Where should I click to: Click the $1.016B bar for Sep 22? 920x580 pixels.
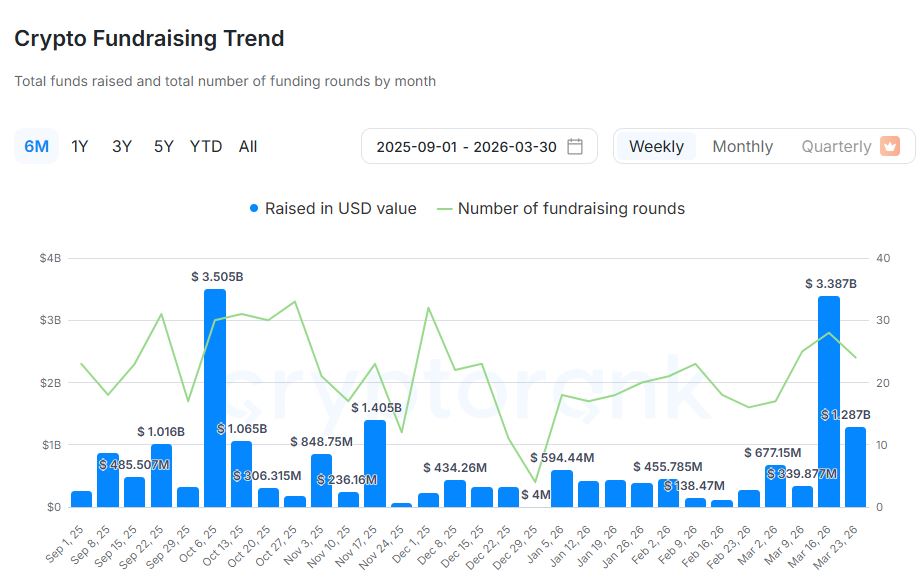(161, 476)
